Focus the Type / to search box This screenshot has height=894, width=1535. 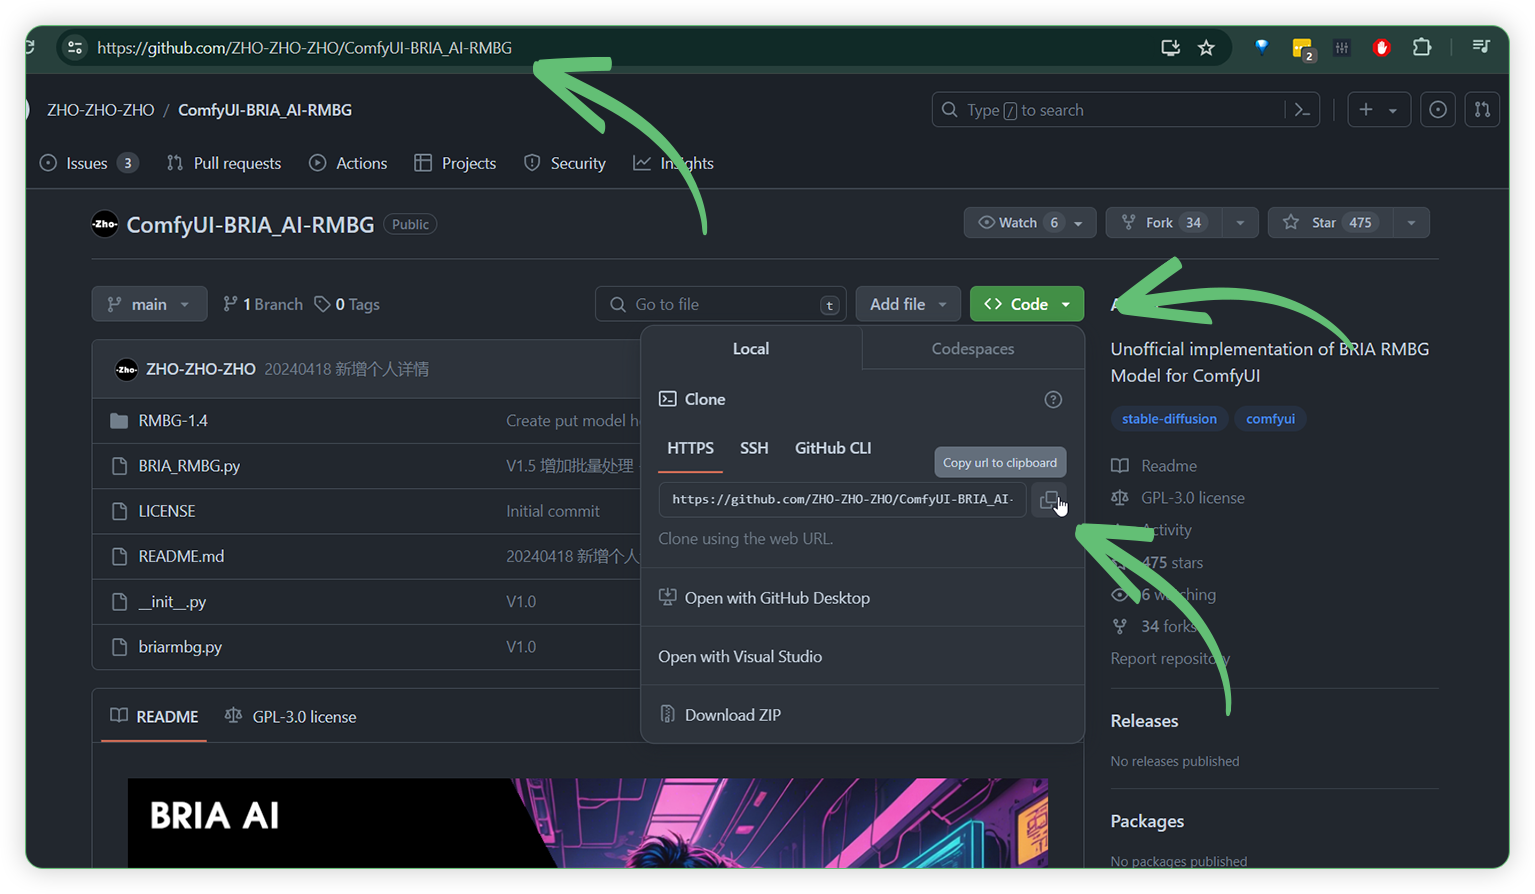tap(1125, 110)
